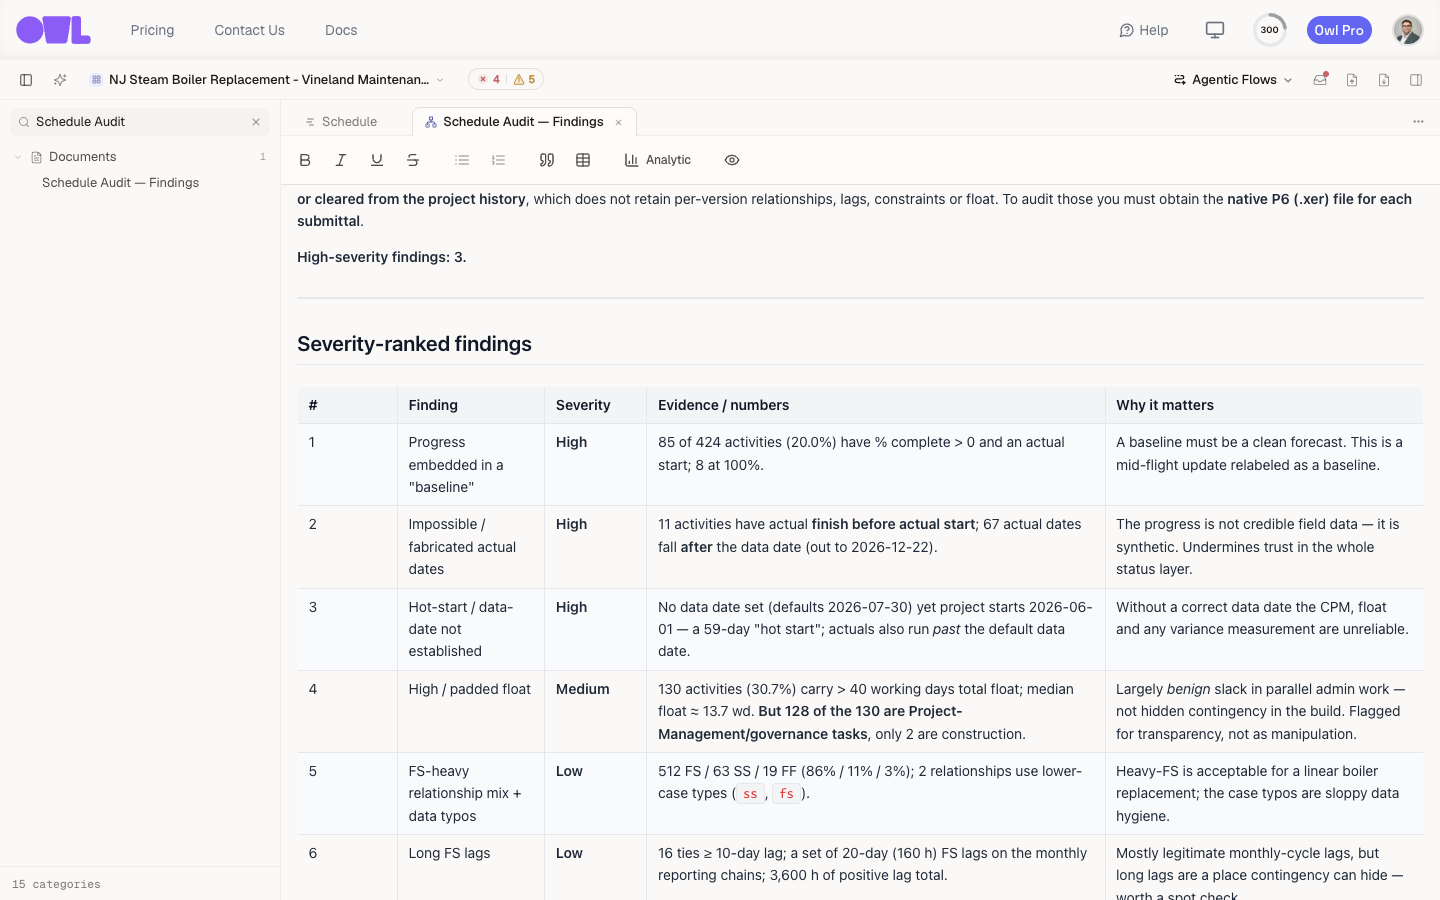The width and height of the screenshot is (1440, 900).
Task: Open the Agentic Flows dropdown
Action: (1233, 80)
